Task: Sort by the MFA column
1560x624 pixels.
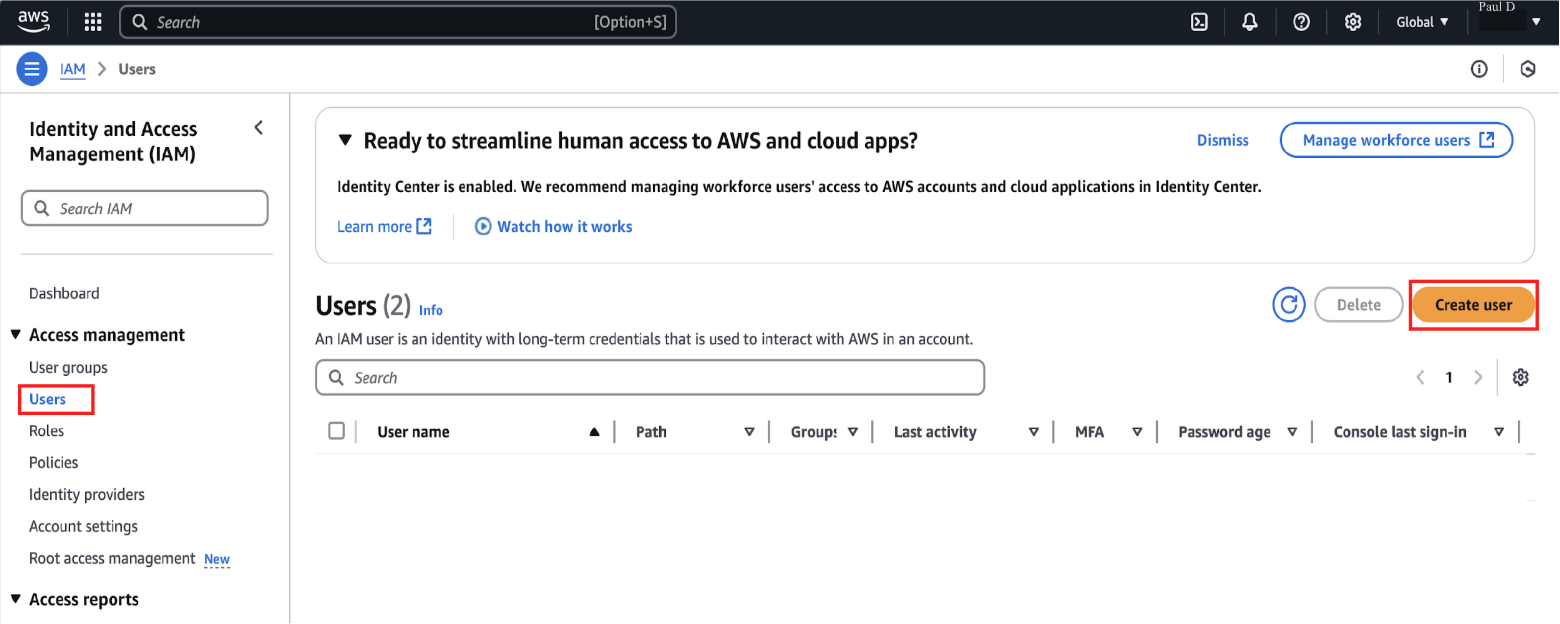Action: point(1137,432)
